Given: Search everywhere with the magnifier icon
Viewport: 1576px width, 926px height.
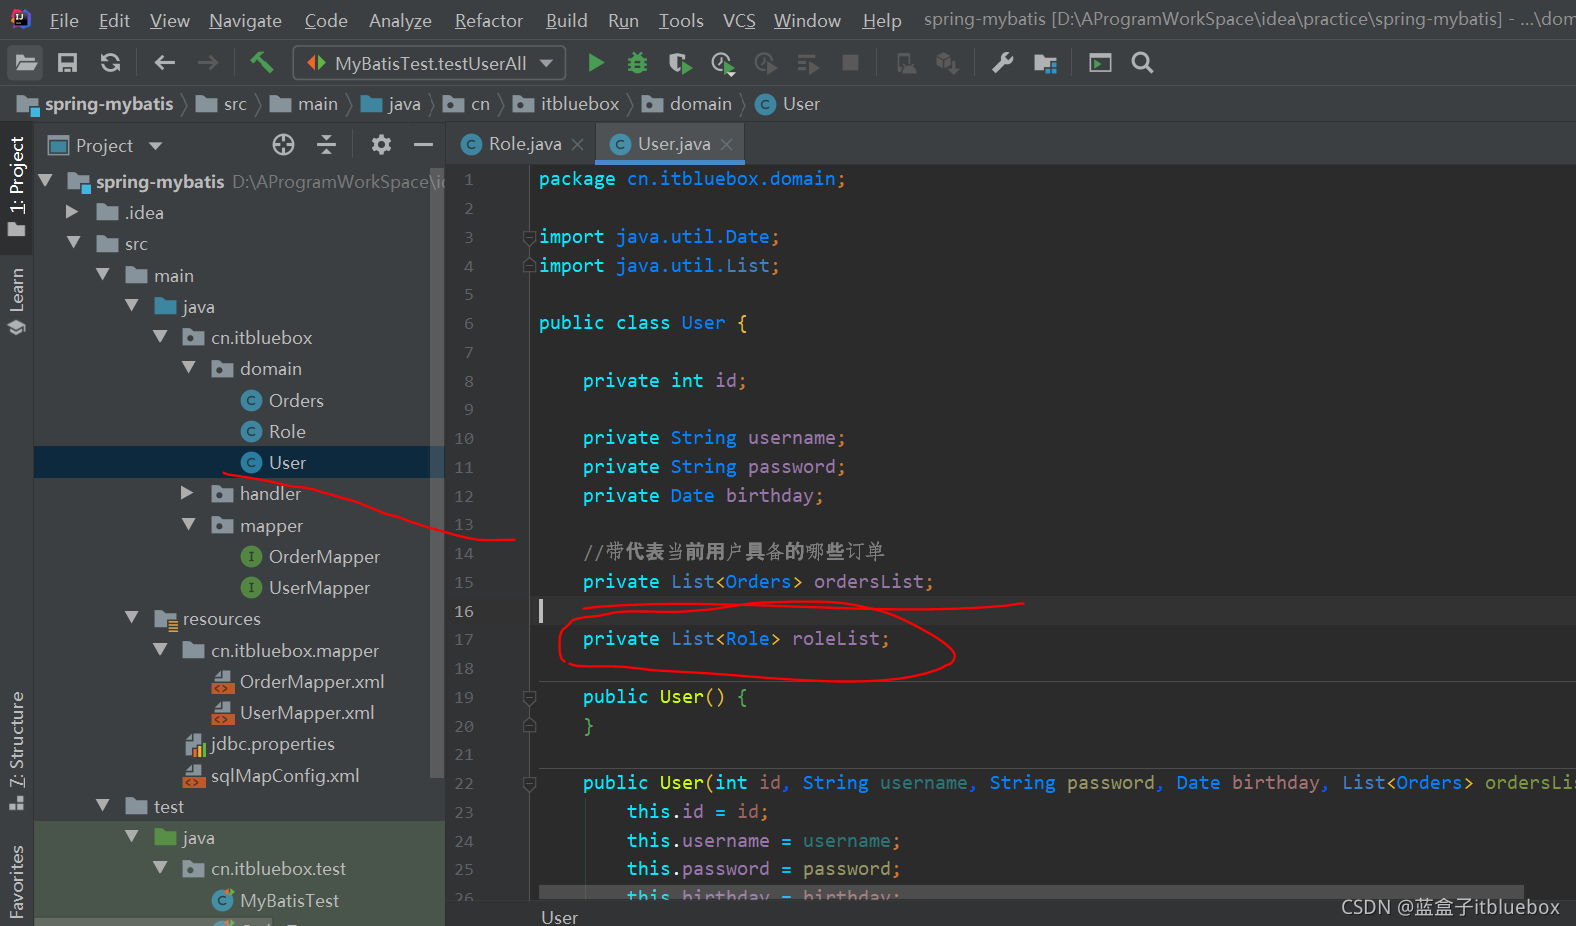Looking at the screenshot, I should pyautogui.click(x=1142, y=63).
